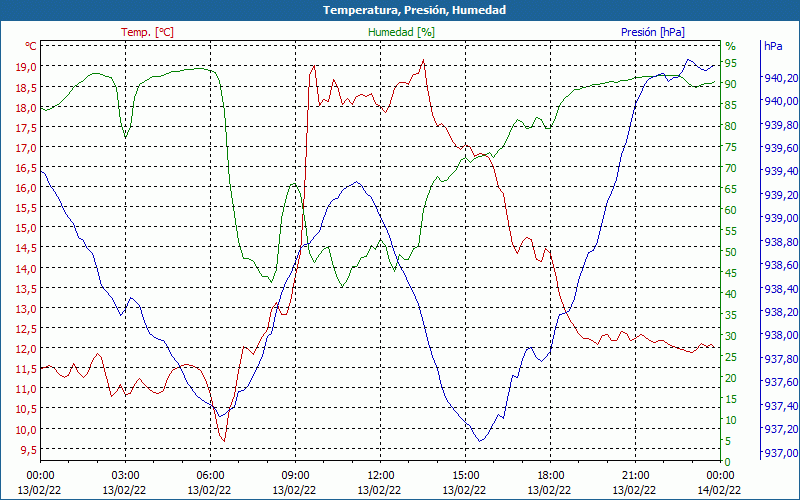800x500 pixels.
Task: Select the green Humedad [%] legend label
Action: (402, 32)
